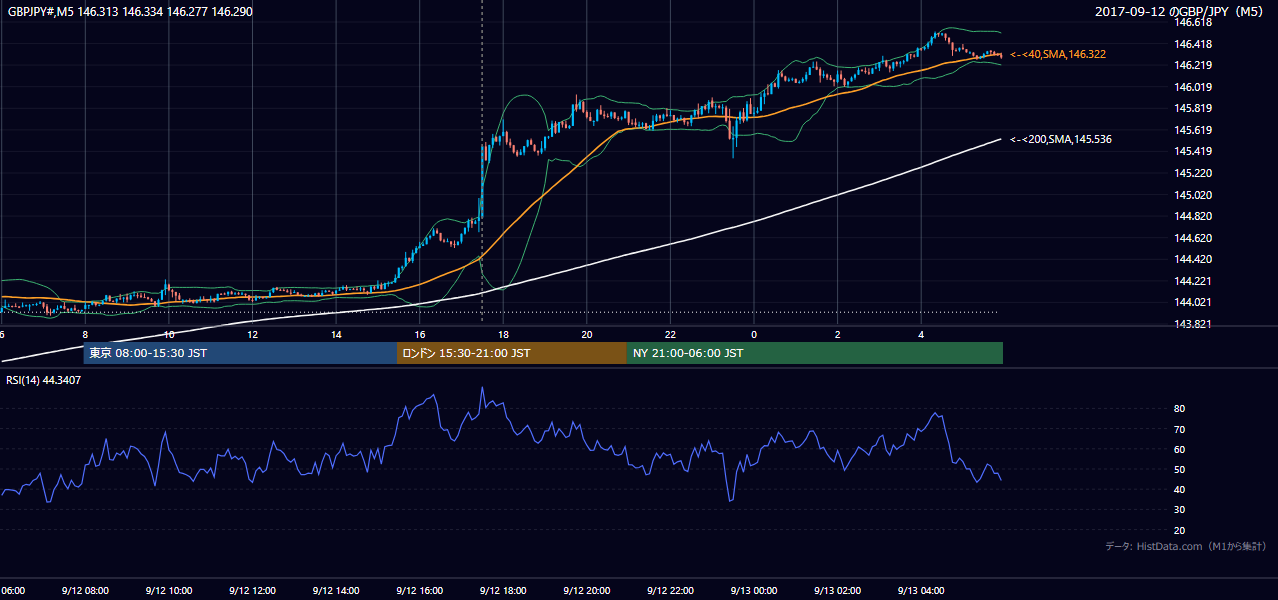
Task: Click the RSI 20 level label
Action: pos(1180,530)
